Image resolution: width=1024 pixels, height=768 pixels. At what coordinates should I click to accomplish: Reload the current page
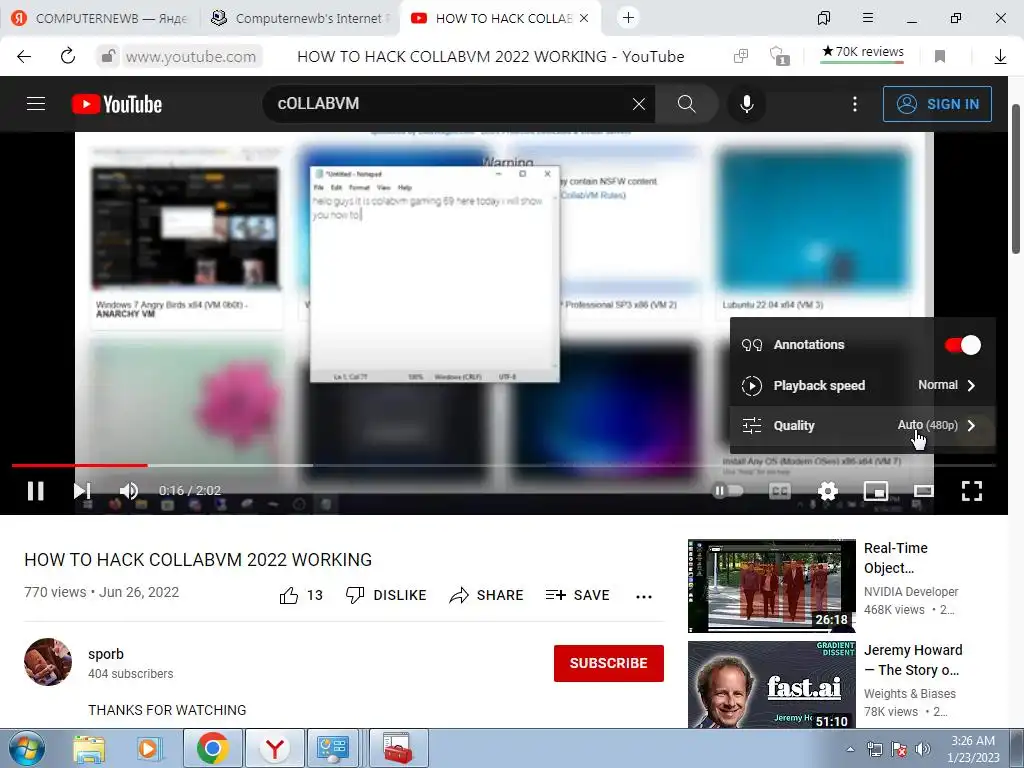click(68, 56)
